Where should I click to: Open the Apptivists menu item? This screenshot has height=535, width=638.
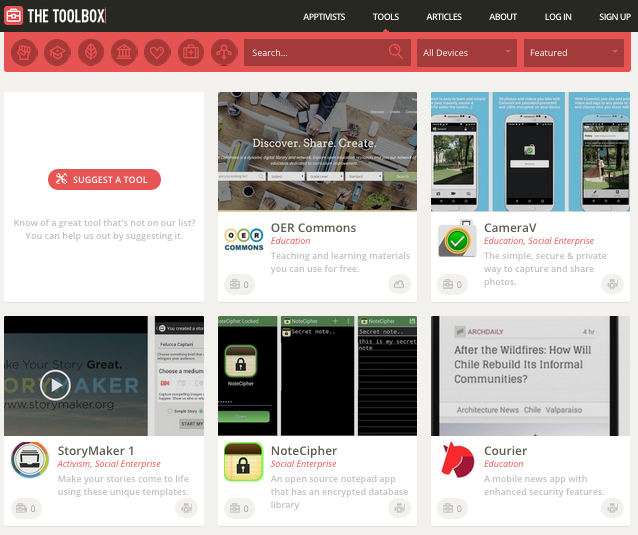point(324,17)
